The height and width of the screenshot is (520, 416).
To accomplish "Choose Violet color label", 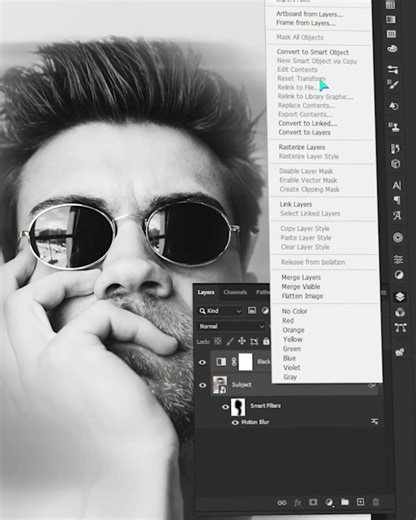I will 292,367.
